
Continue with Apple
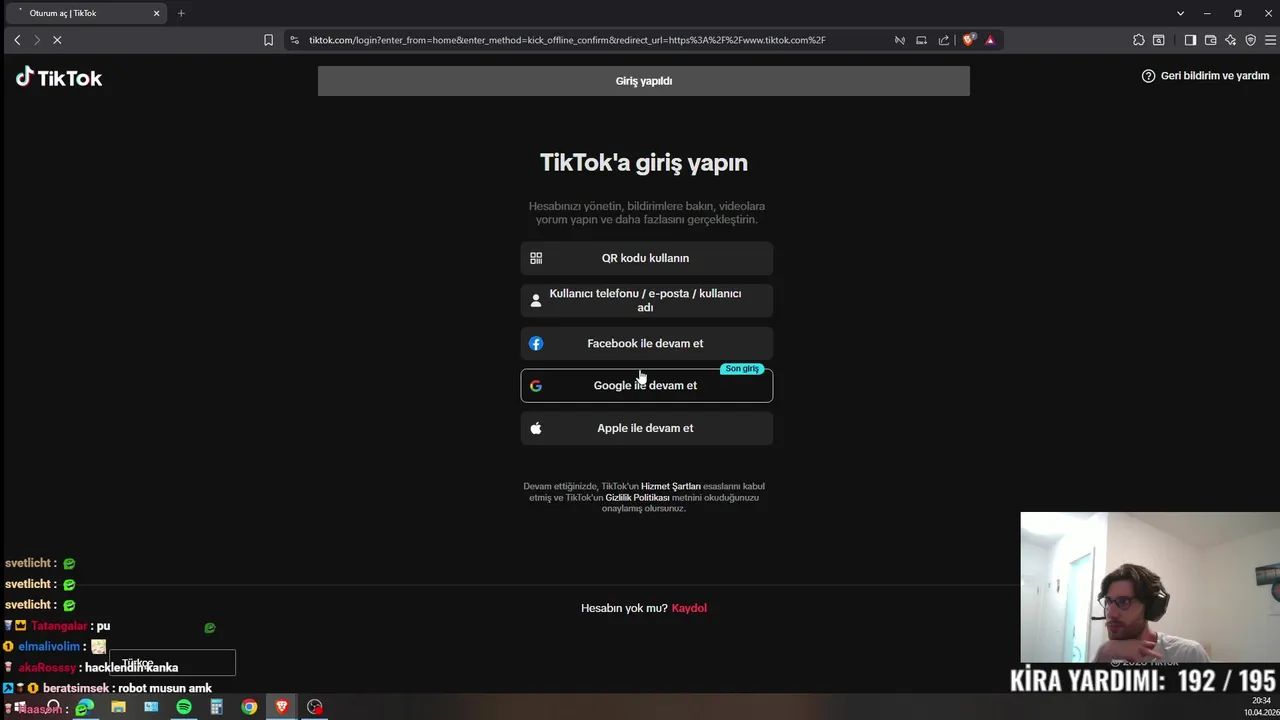click(x=646, y=428)
